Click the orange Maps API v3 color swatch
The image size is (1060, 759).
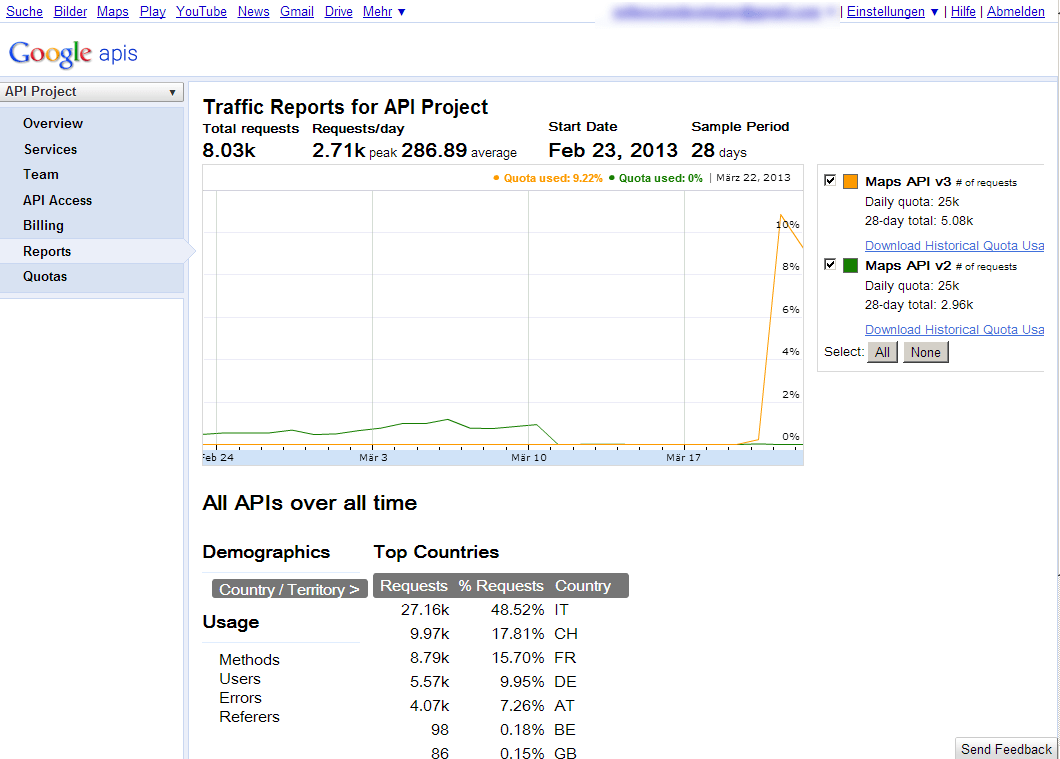click(x=850, y=181)
